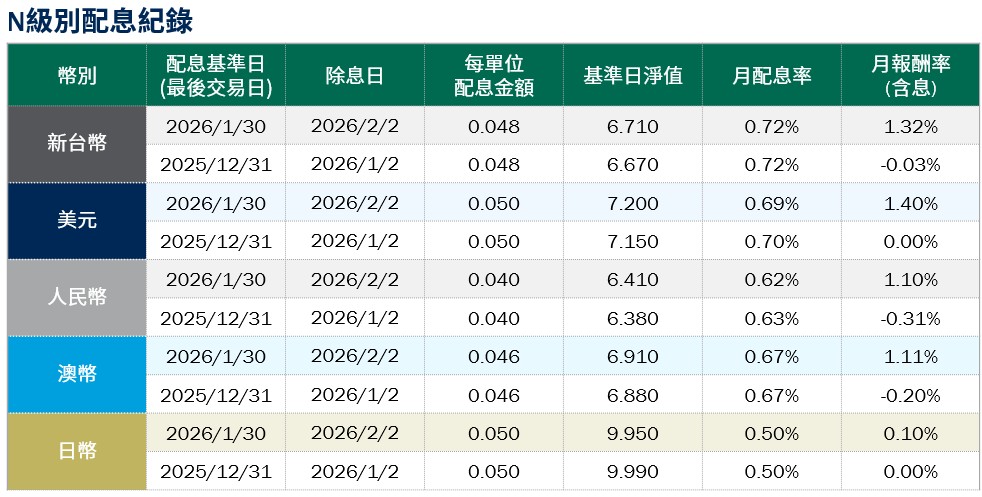Viewport: 982px width, 497px height.
Task: Click the 9.990 net value cell
Action: click(x=633, y=472)
